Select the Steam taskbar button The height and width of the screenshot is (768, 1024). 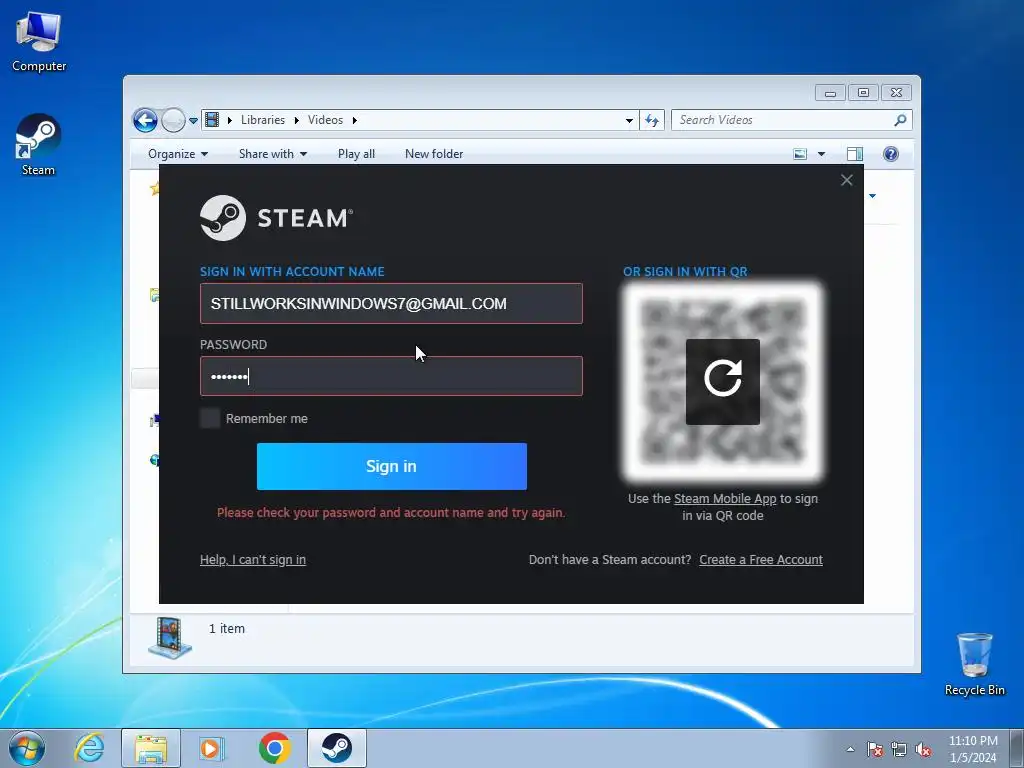click(336, 748)
